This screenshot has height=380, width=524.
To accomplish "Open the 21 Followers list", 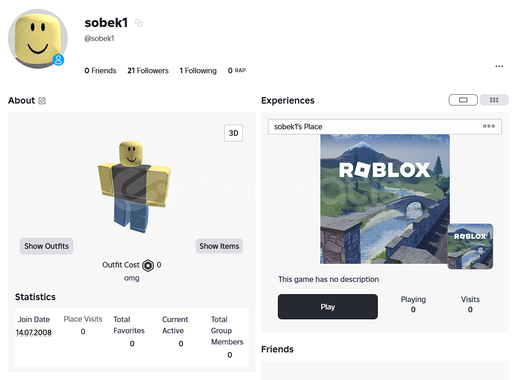I will coord(148,71).
